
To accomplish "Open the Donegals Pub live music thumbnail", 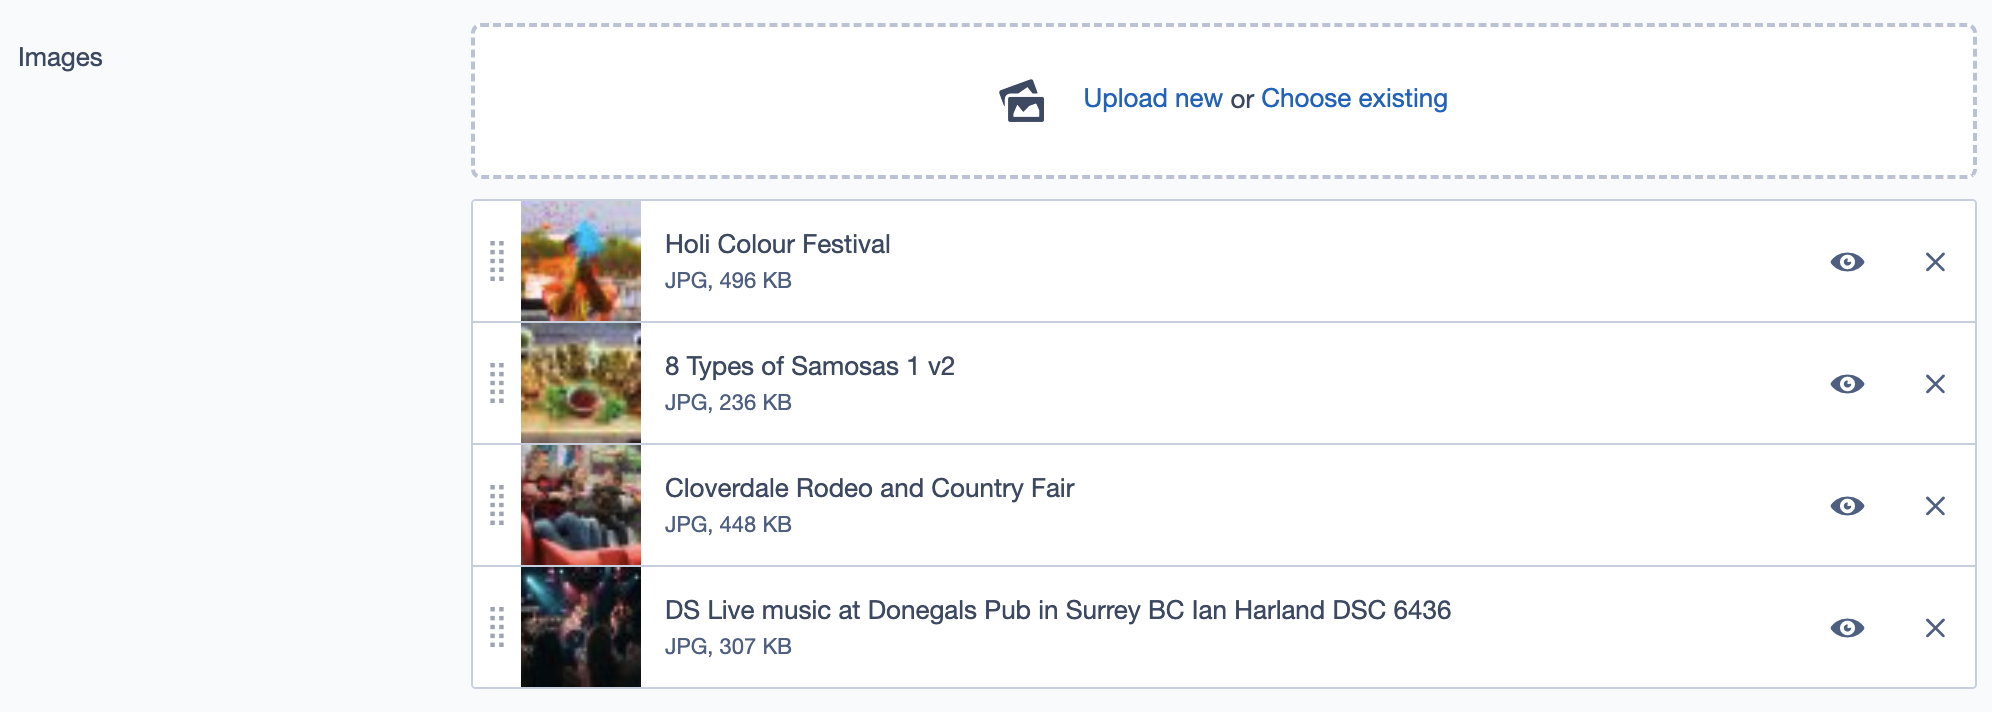I will point(581,627).
